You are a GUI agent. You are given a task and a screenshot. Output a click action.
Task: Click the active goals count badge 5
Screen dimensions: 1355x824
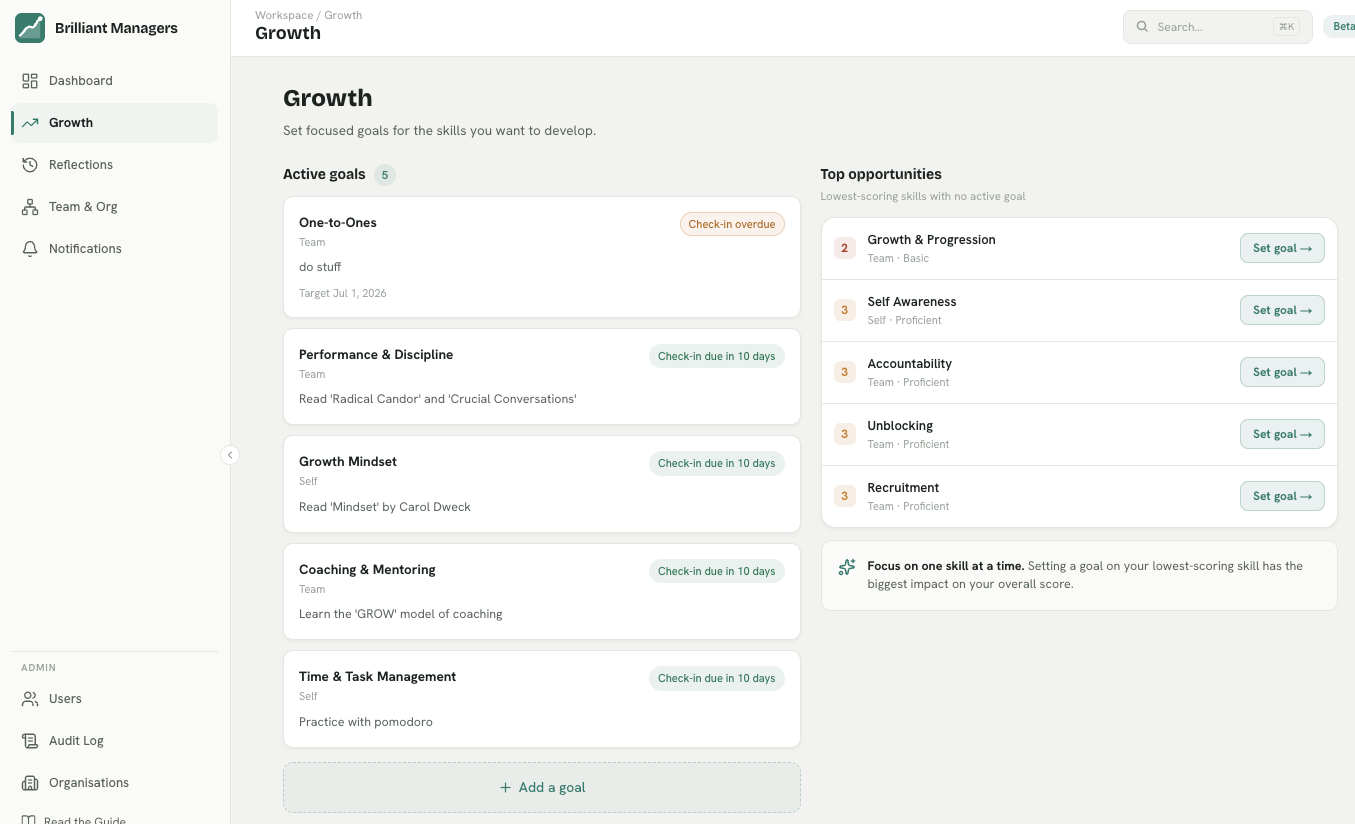[385, 175]
